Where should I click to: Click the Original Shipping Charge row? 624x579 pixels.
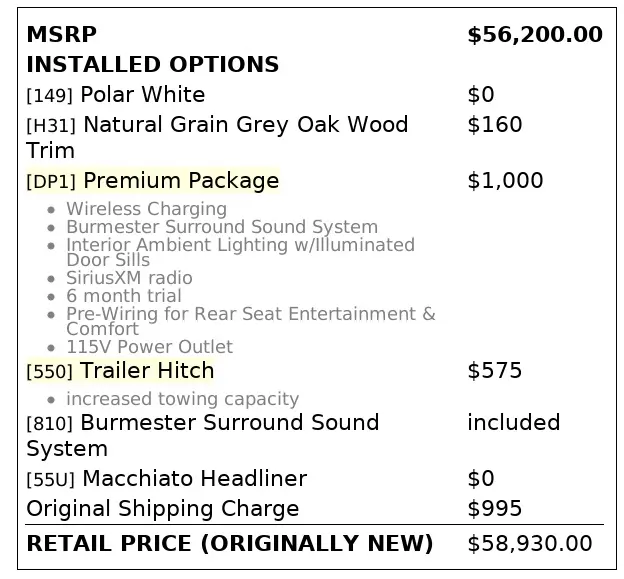(x=162, y=508)
